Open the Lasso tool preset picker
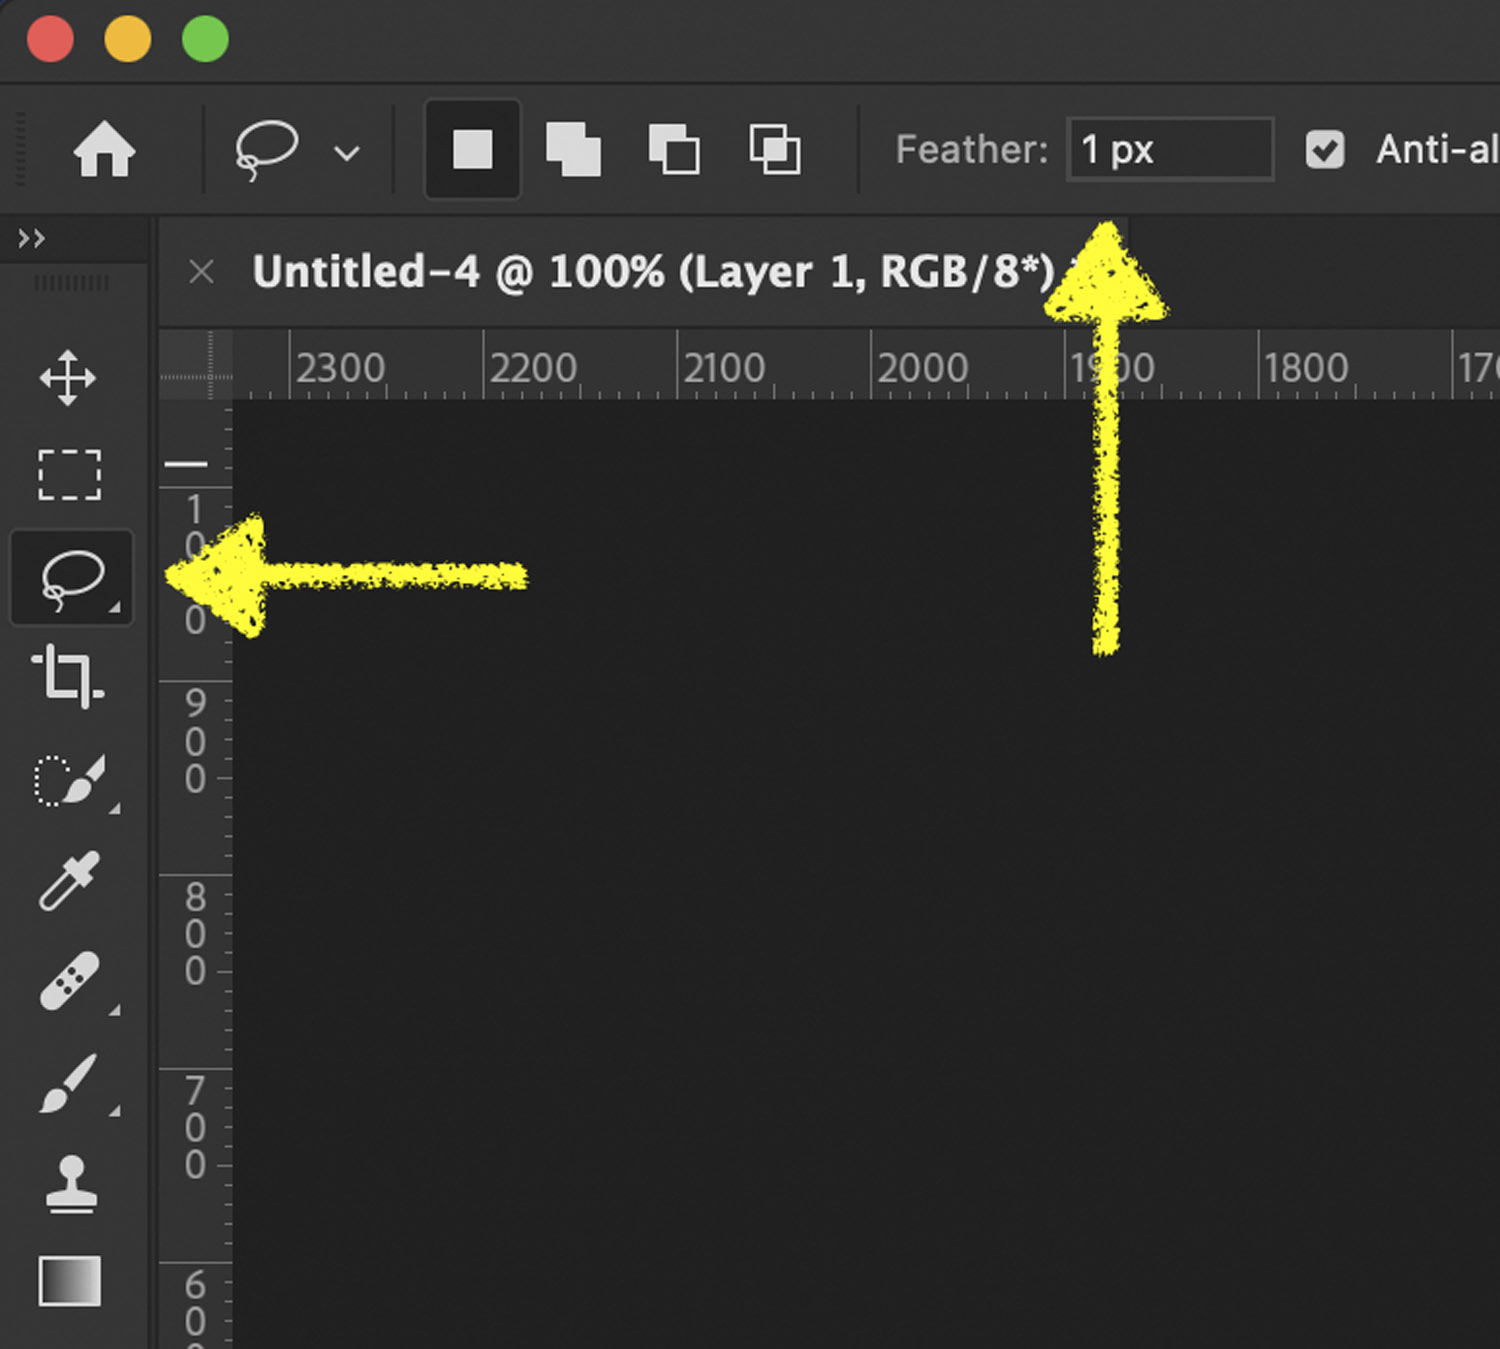The image size is (1500, 1349). [347, 153]
